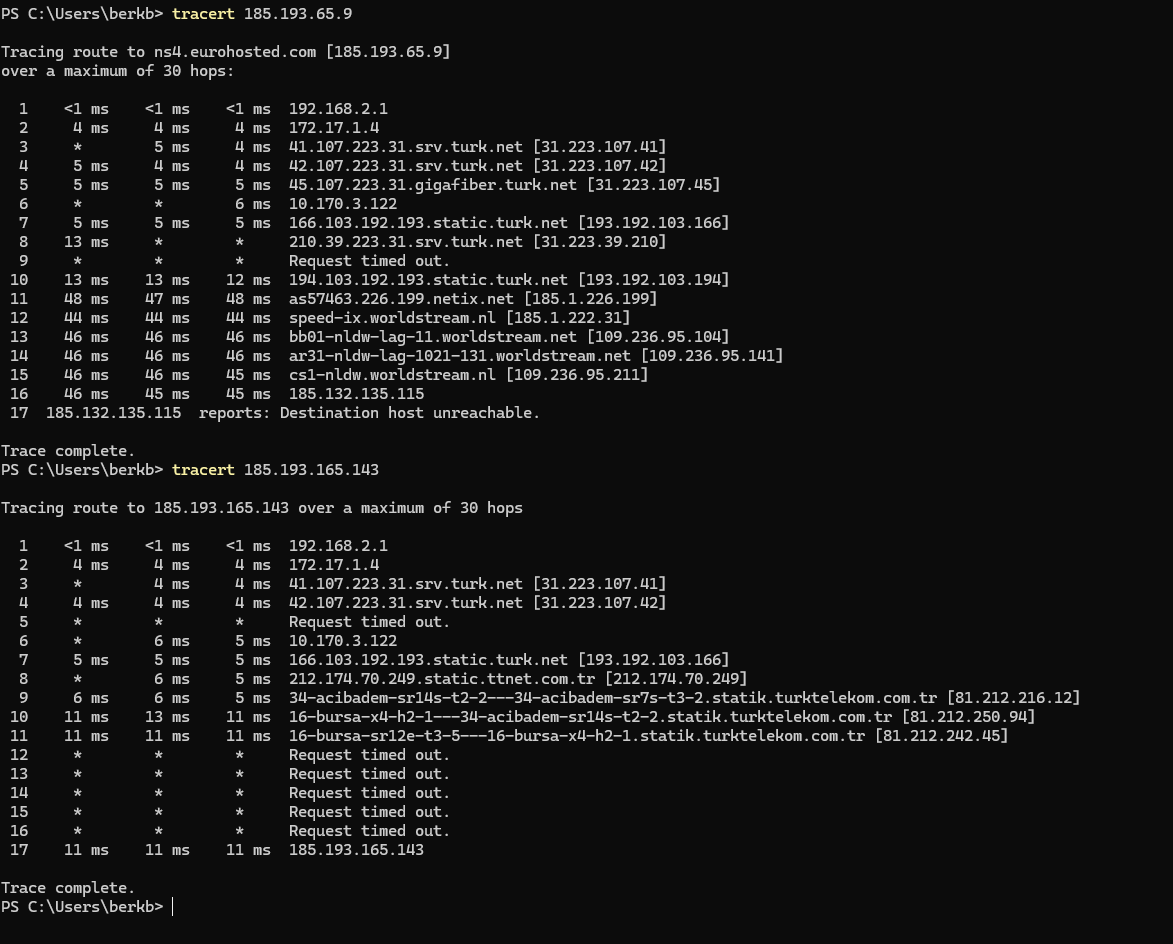Click the '12 ms' latency value
The image size is (1173, 944).
pyautogui.click(x=248, y=280)
